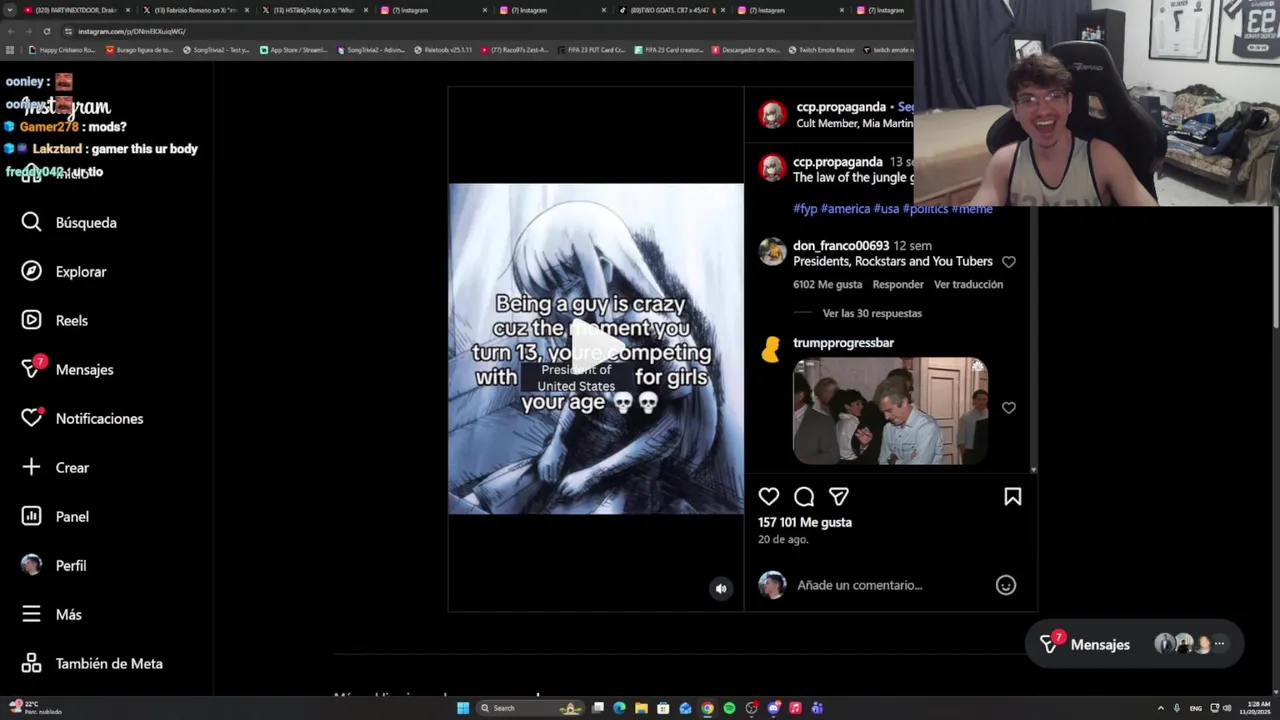Like trumpprogressbar's GIF comment
The width and height of the screenshot is (1280, 720).
[1009, 408]
